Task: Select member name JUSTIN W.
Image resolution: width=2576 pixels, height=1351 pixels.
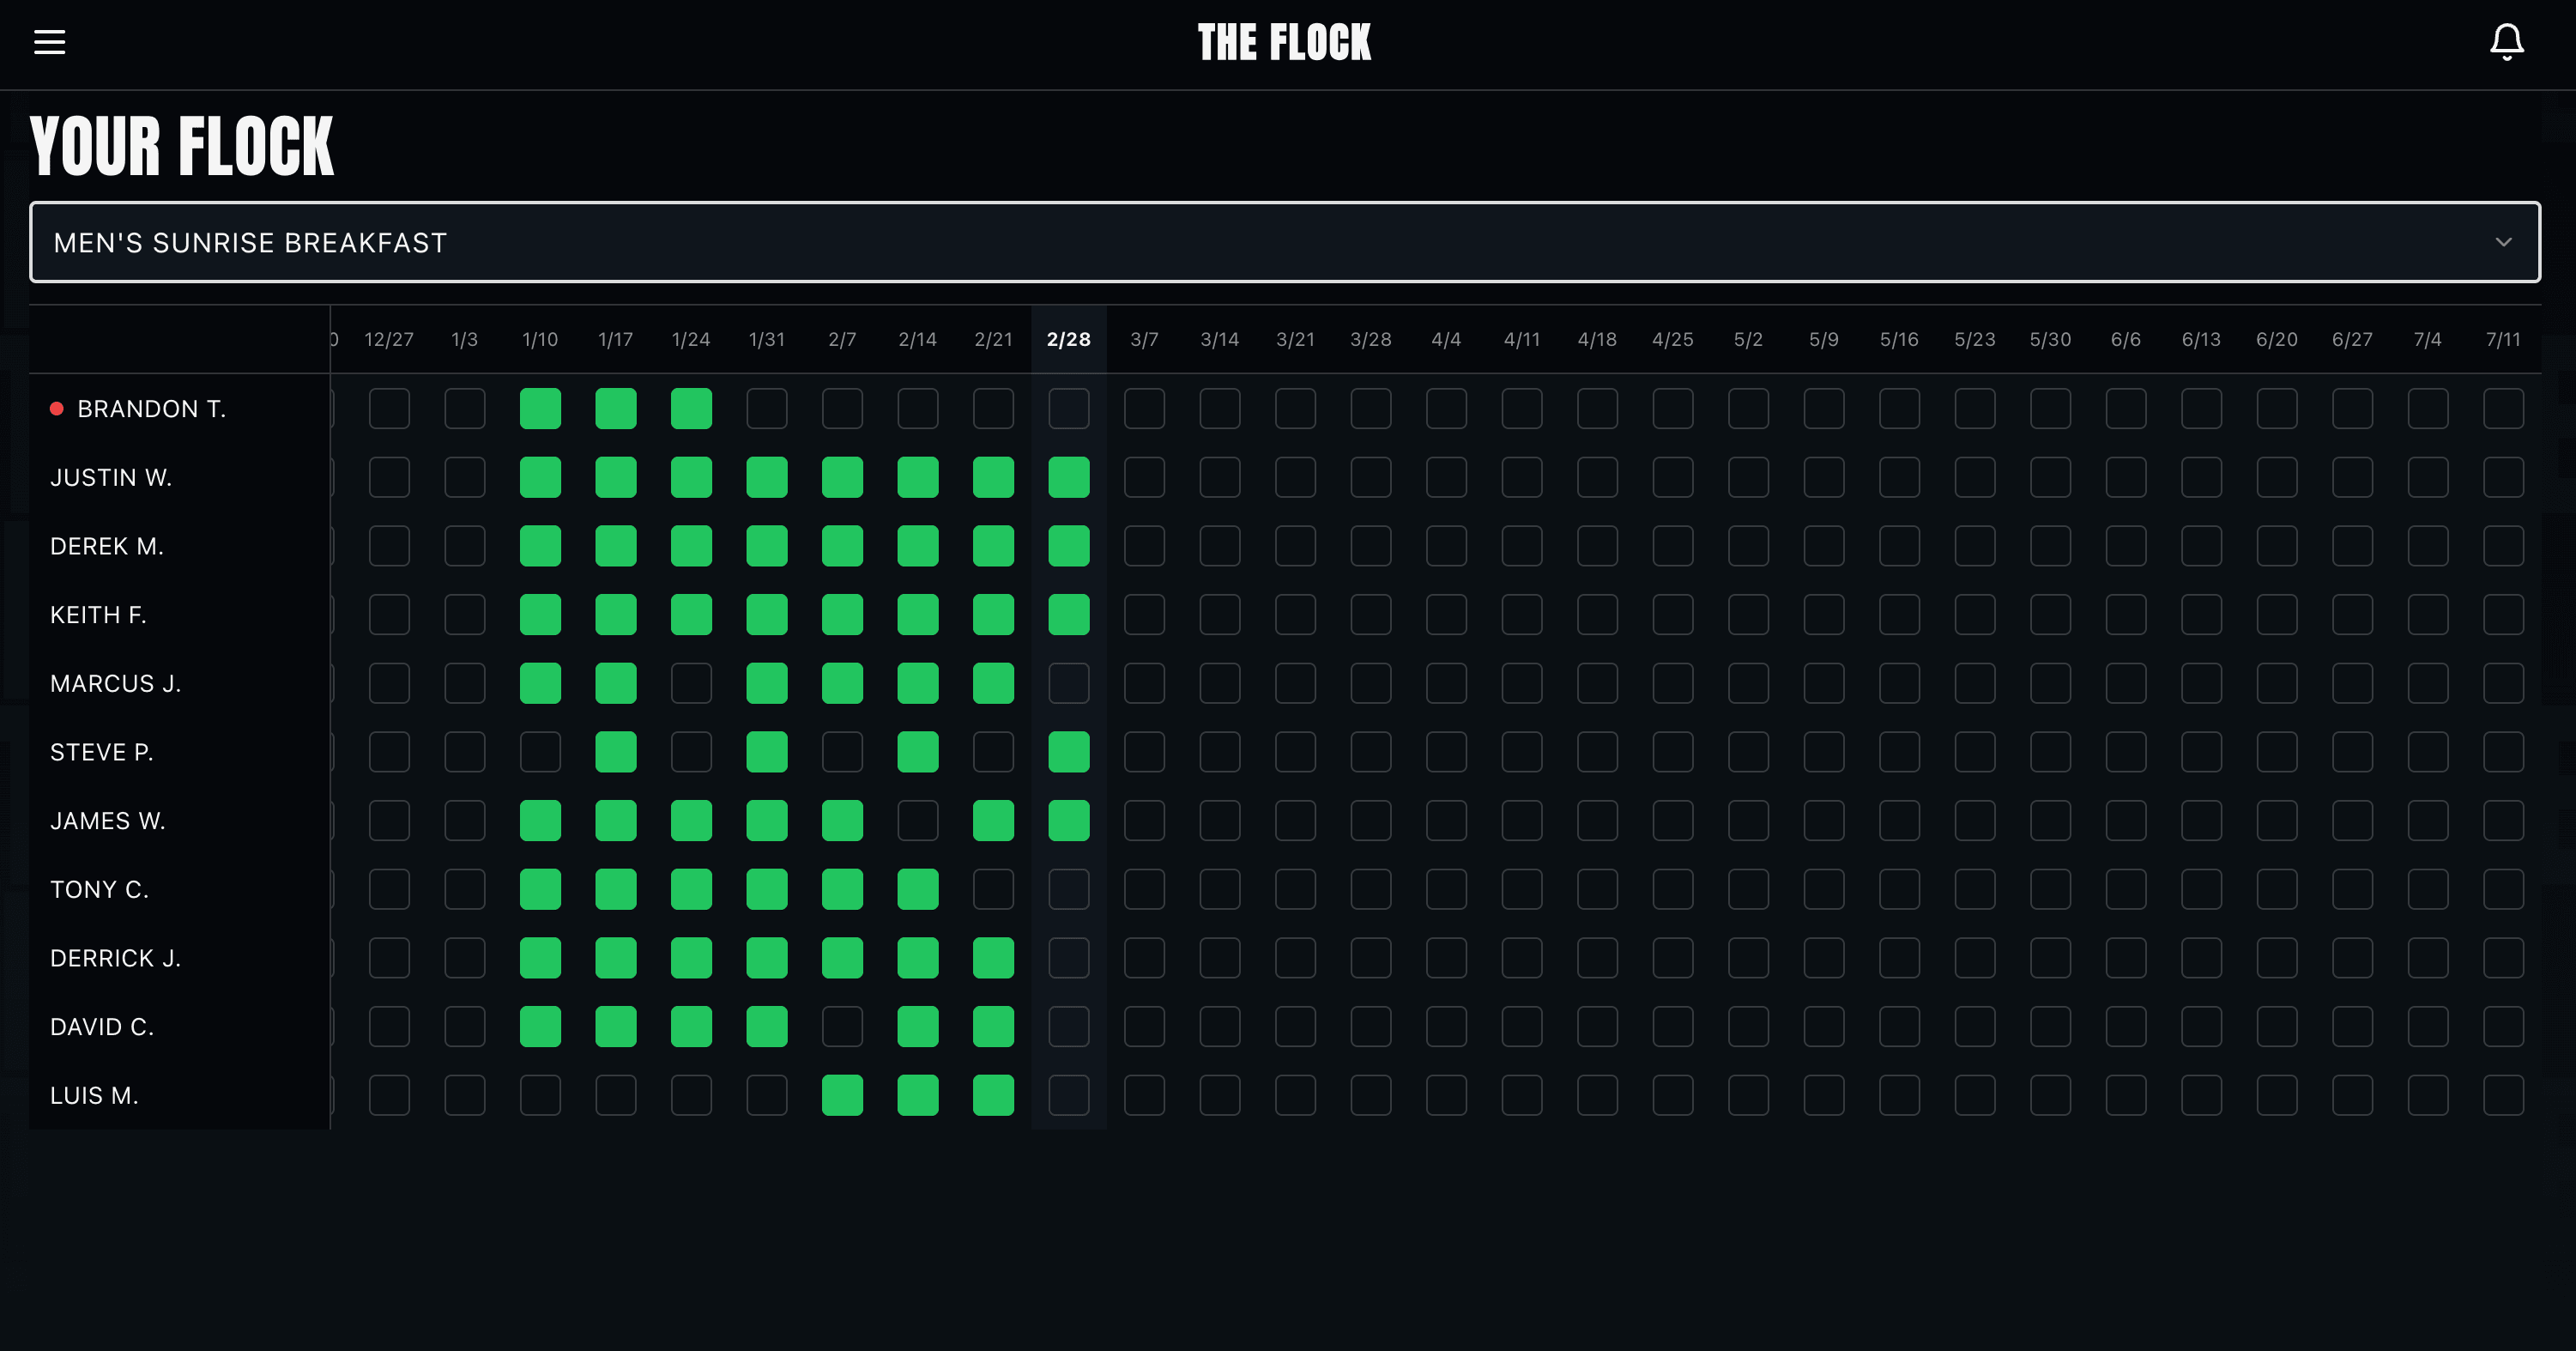Action: tap(110, 477)
